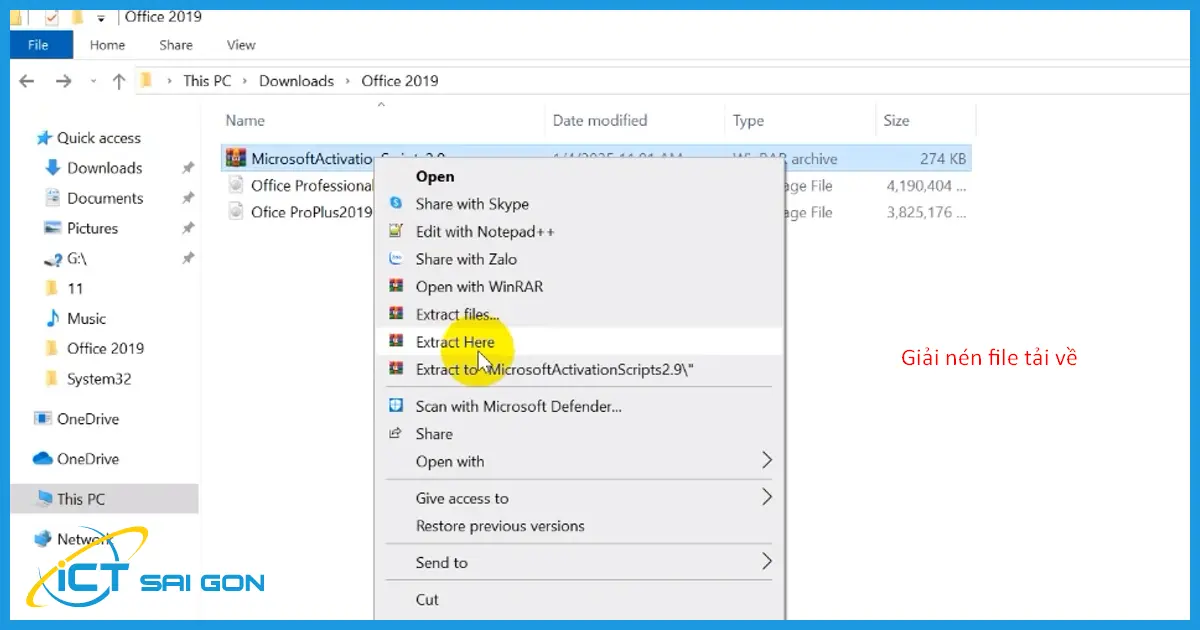Unpin Pictures using its pin icon
Screen dimensions: 1200x630
click(x=187, y=229)
